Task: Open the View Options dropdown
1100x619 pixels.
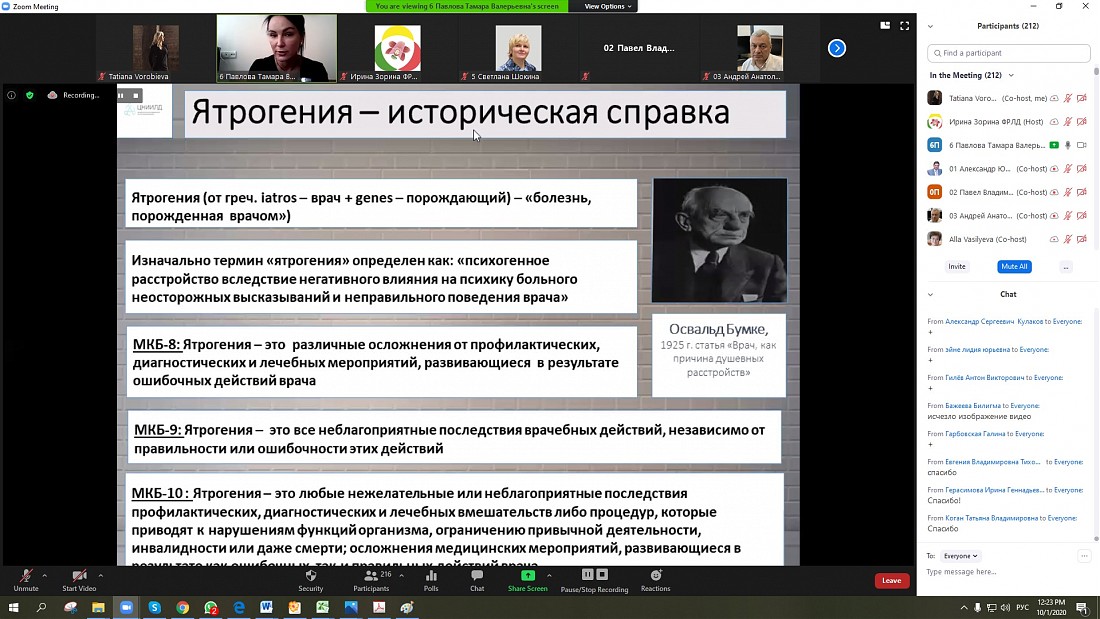Action: click(x=608, y=6)
